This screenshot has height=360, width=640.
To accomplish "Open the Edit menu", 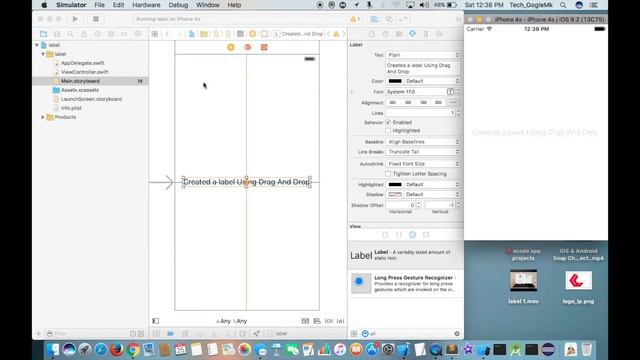I will (118, 5).
